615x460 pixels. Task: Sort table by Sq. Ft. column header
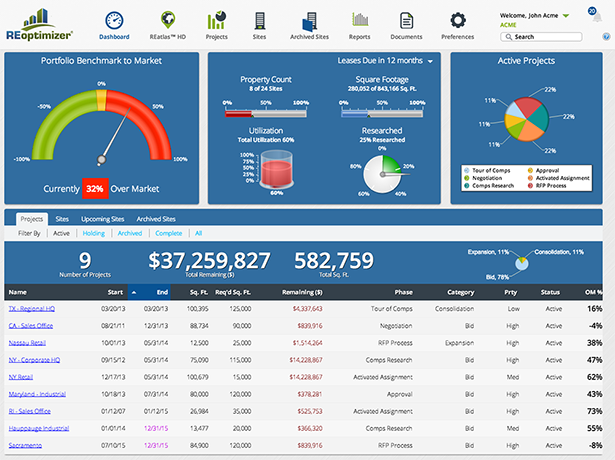coord(200,292)
